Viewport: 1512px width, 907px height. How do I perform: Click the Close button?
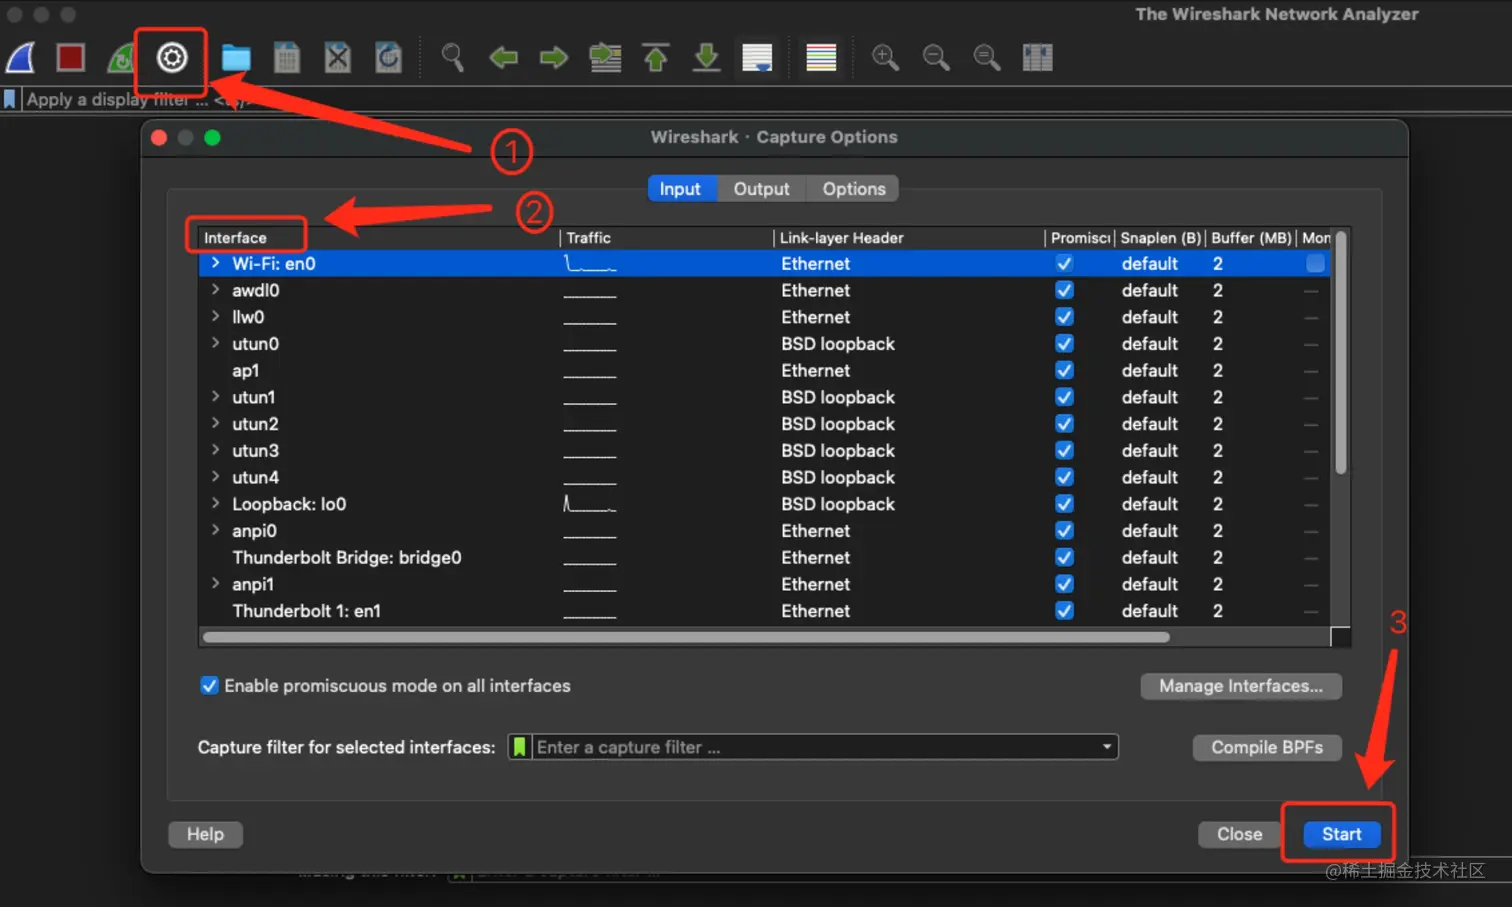click(x=1239, y=834)
